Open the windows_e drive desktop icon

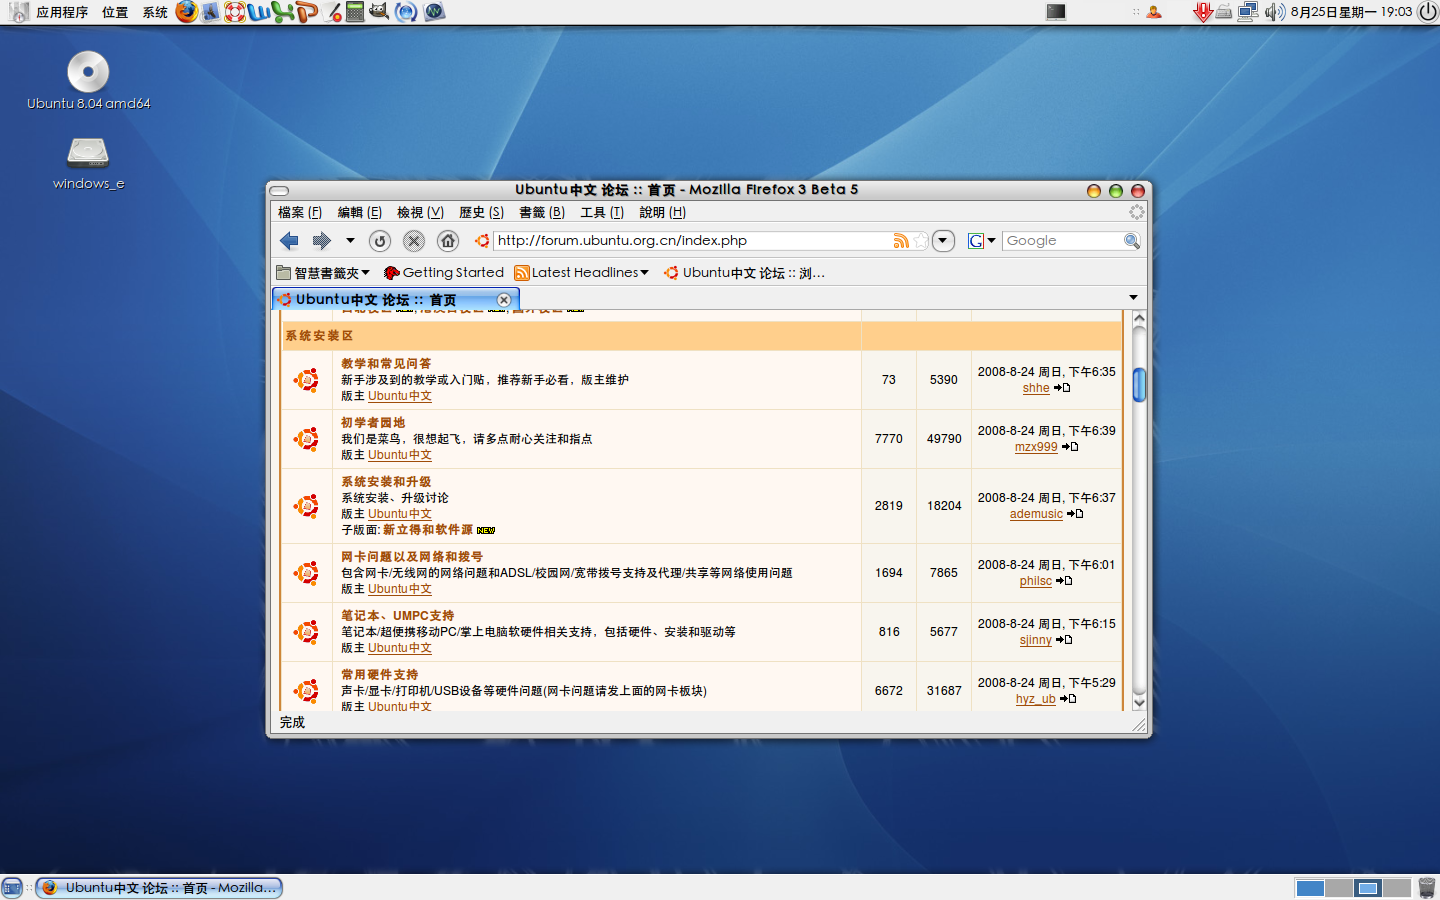(88, 162)
